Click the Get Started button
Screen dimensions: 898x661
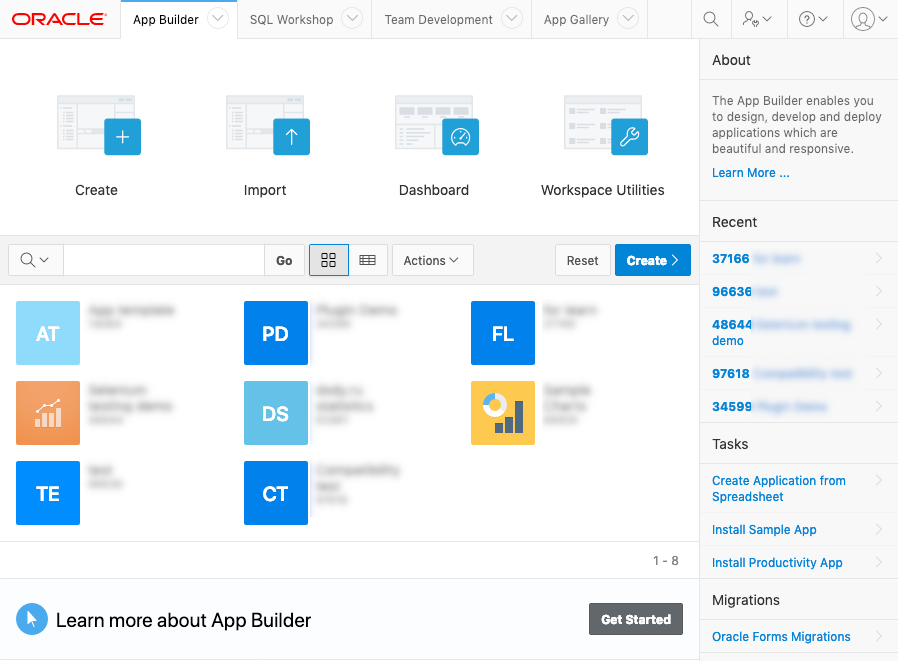click(636, 619)
